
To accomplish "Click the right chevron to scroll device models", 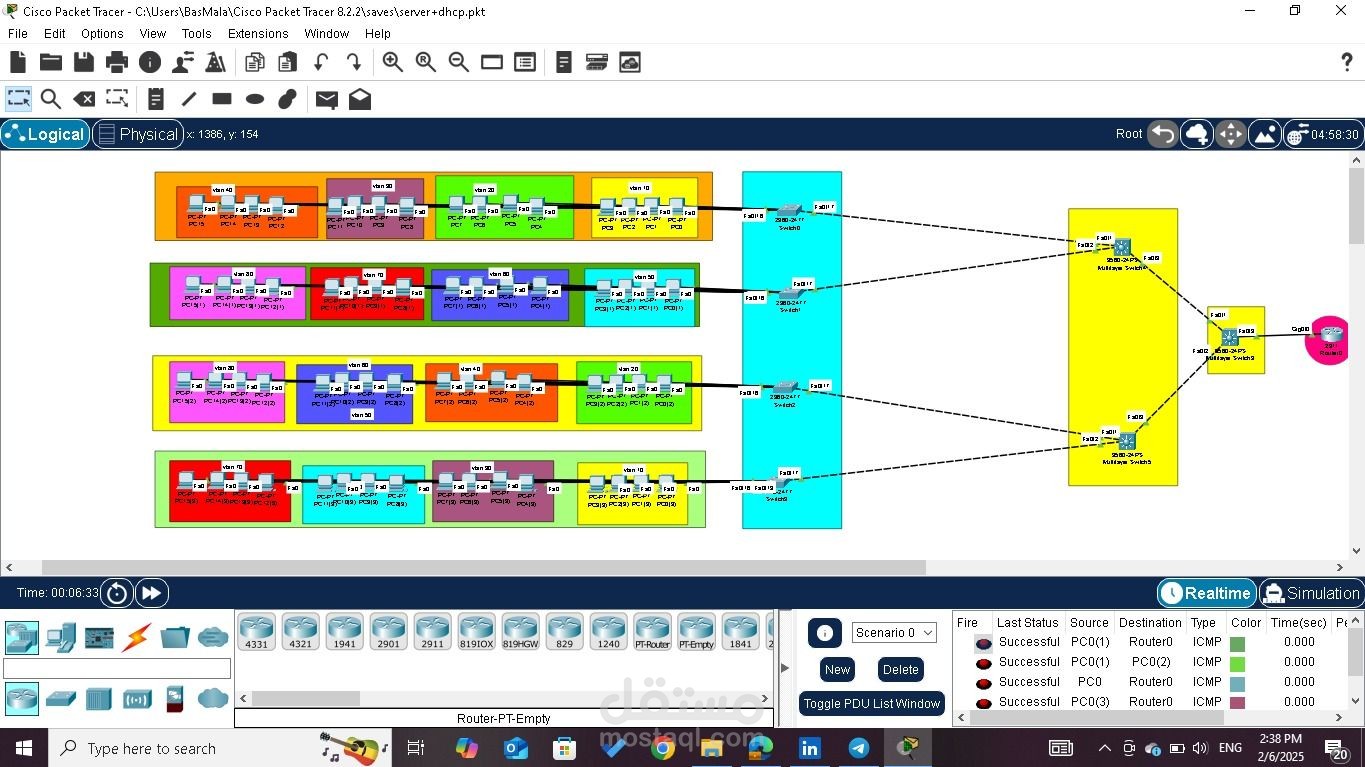I will (765, 699).
